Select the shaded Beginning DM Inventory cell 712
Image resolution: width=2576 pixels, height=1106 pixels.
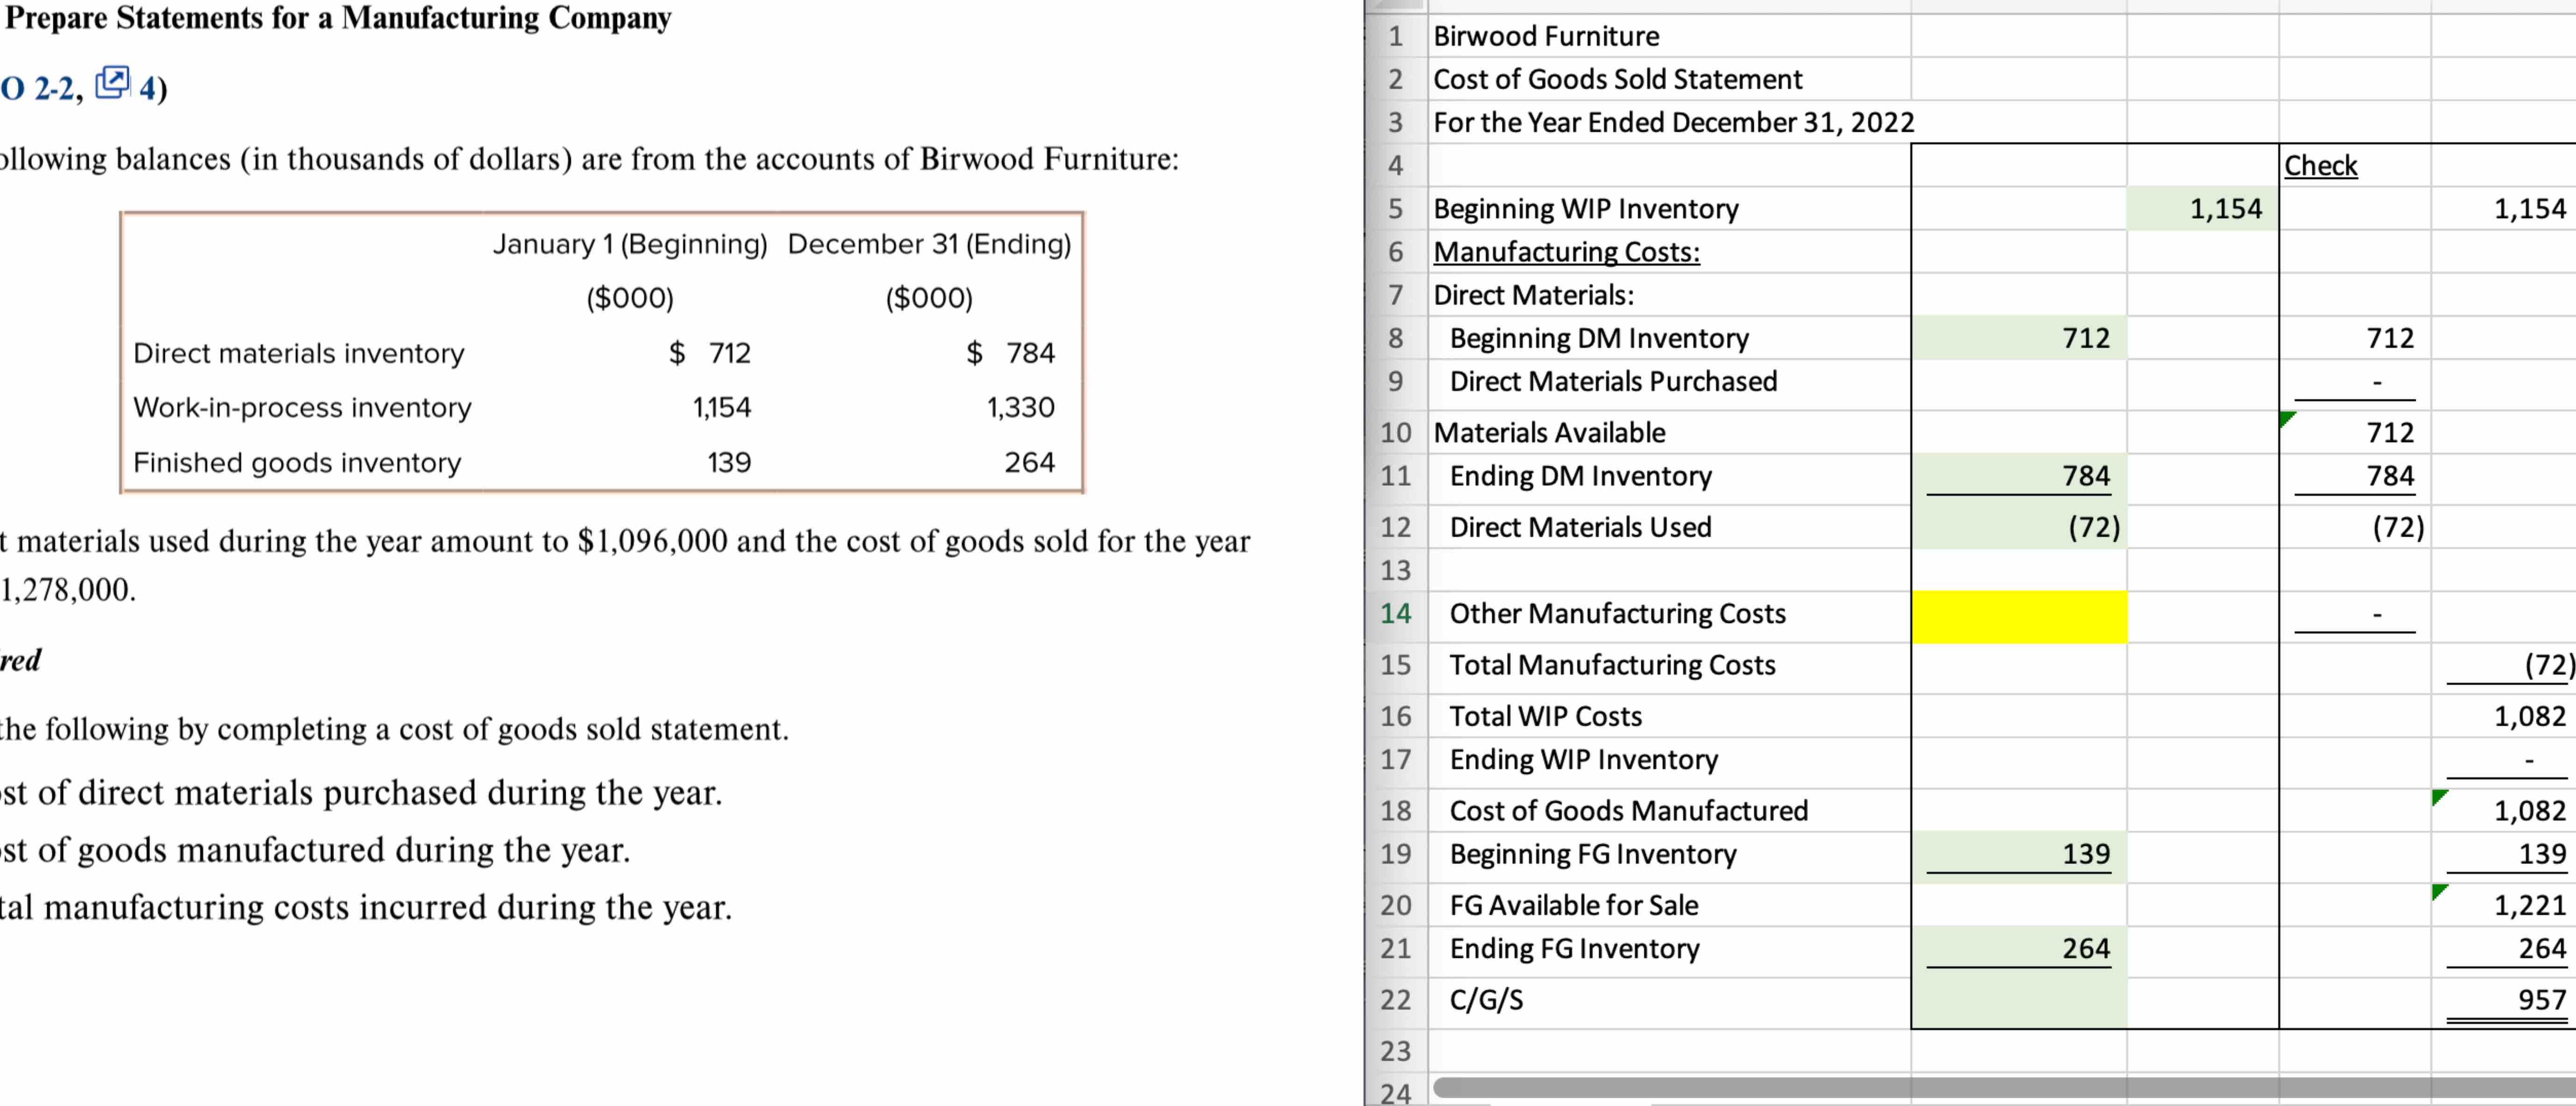[x=2019, y=338]
